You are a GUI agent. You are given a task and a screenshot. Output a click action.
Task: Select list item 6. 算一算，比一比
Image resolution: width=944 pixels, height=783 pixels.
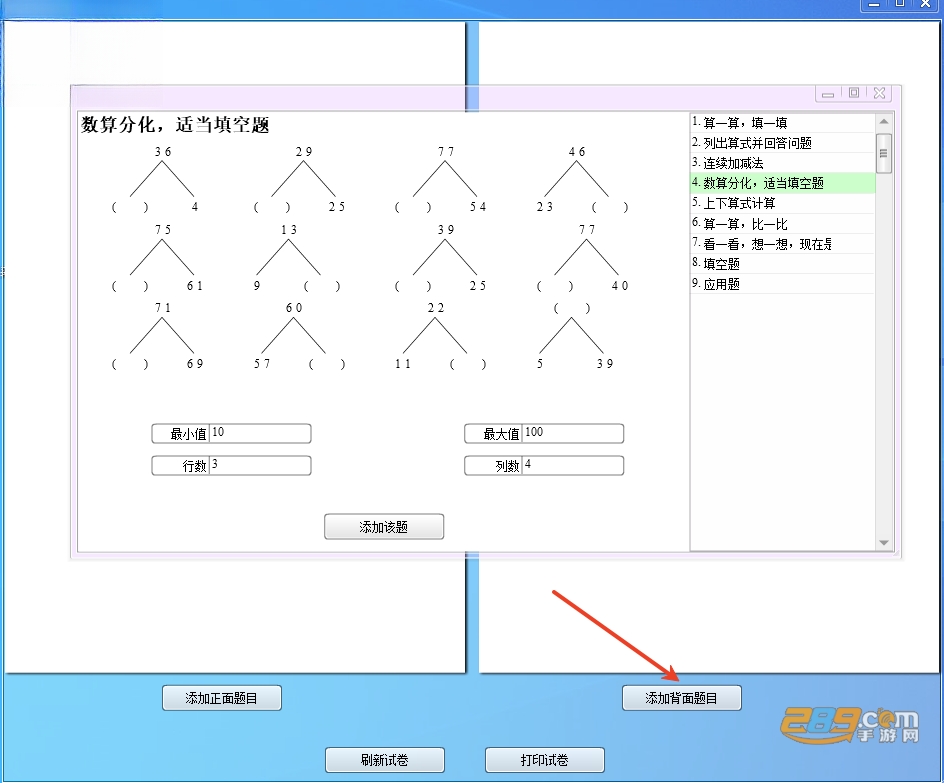(782, 224)
